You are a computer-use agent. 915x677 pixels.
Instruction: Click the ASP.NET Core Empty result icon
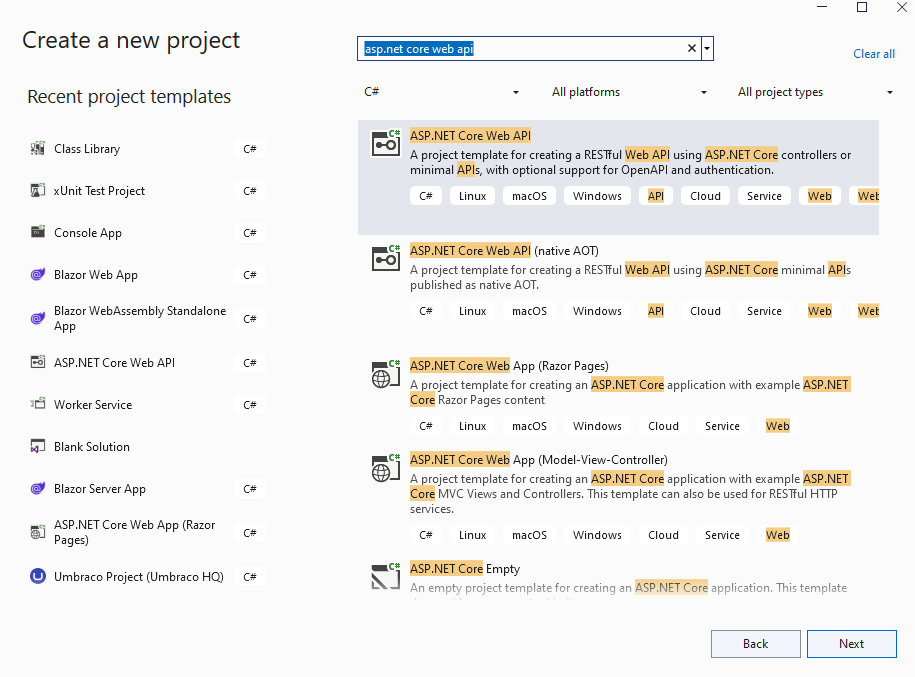[386, 577]
